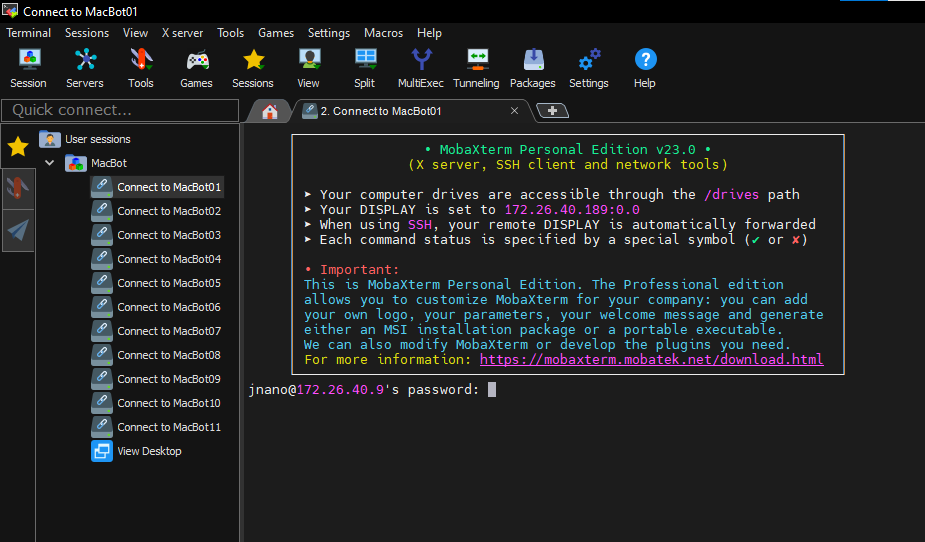The height and width of the screenshot is (542, 925).
Task: Select Connect to MacBot05 session
Action: 168,283
